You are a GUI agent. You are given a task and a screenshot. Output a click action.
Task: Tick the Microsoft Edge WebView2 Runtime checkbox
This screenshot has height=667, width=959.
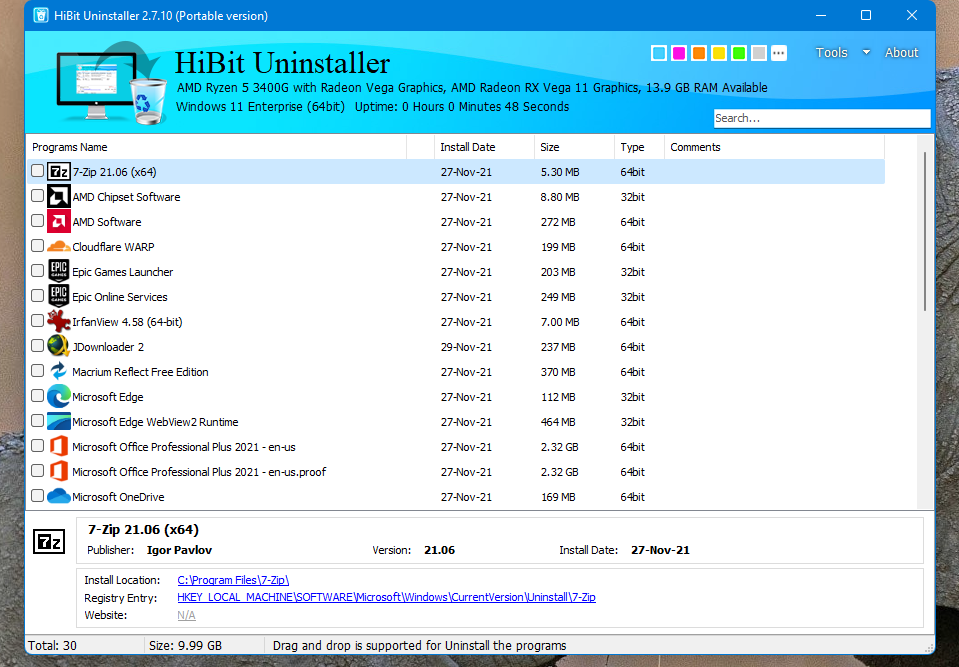pyautogui.click(x=37, y=421)
